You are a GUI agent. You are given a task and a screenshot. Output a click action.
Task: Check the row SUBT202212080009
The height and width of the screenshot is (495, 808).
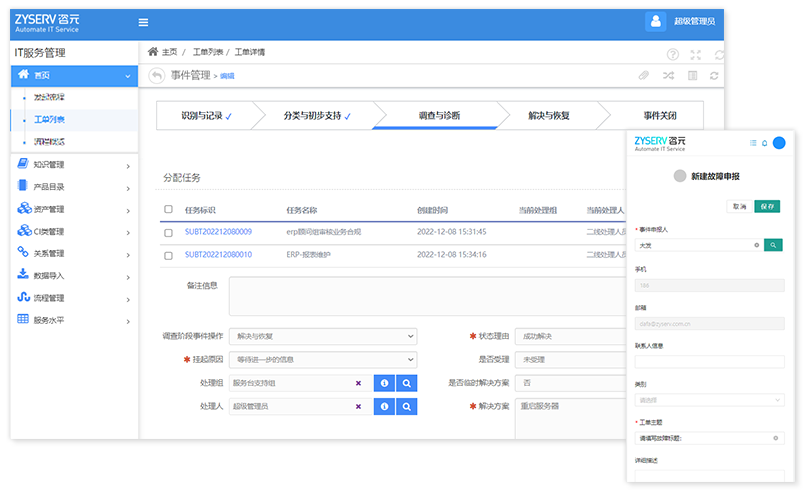coord(168,233)
